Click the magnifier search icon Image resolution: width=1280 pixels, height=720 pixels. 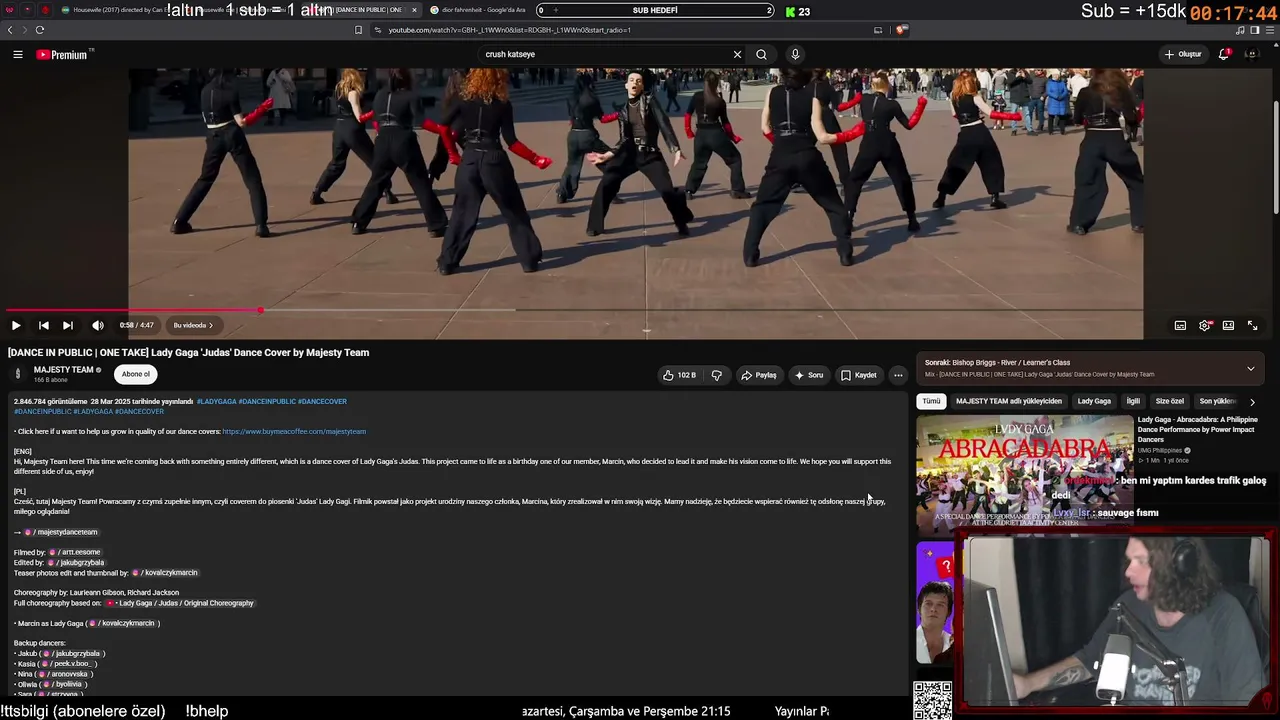pyautogui.click(x=761, y=54)
